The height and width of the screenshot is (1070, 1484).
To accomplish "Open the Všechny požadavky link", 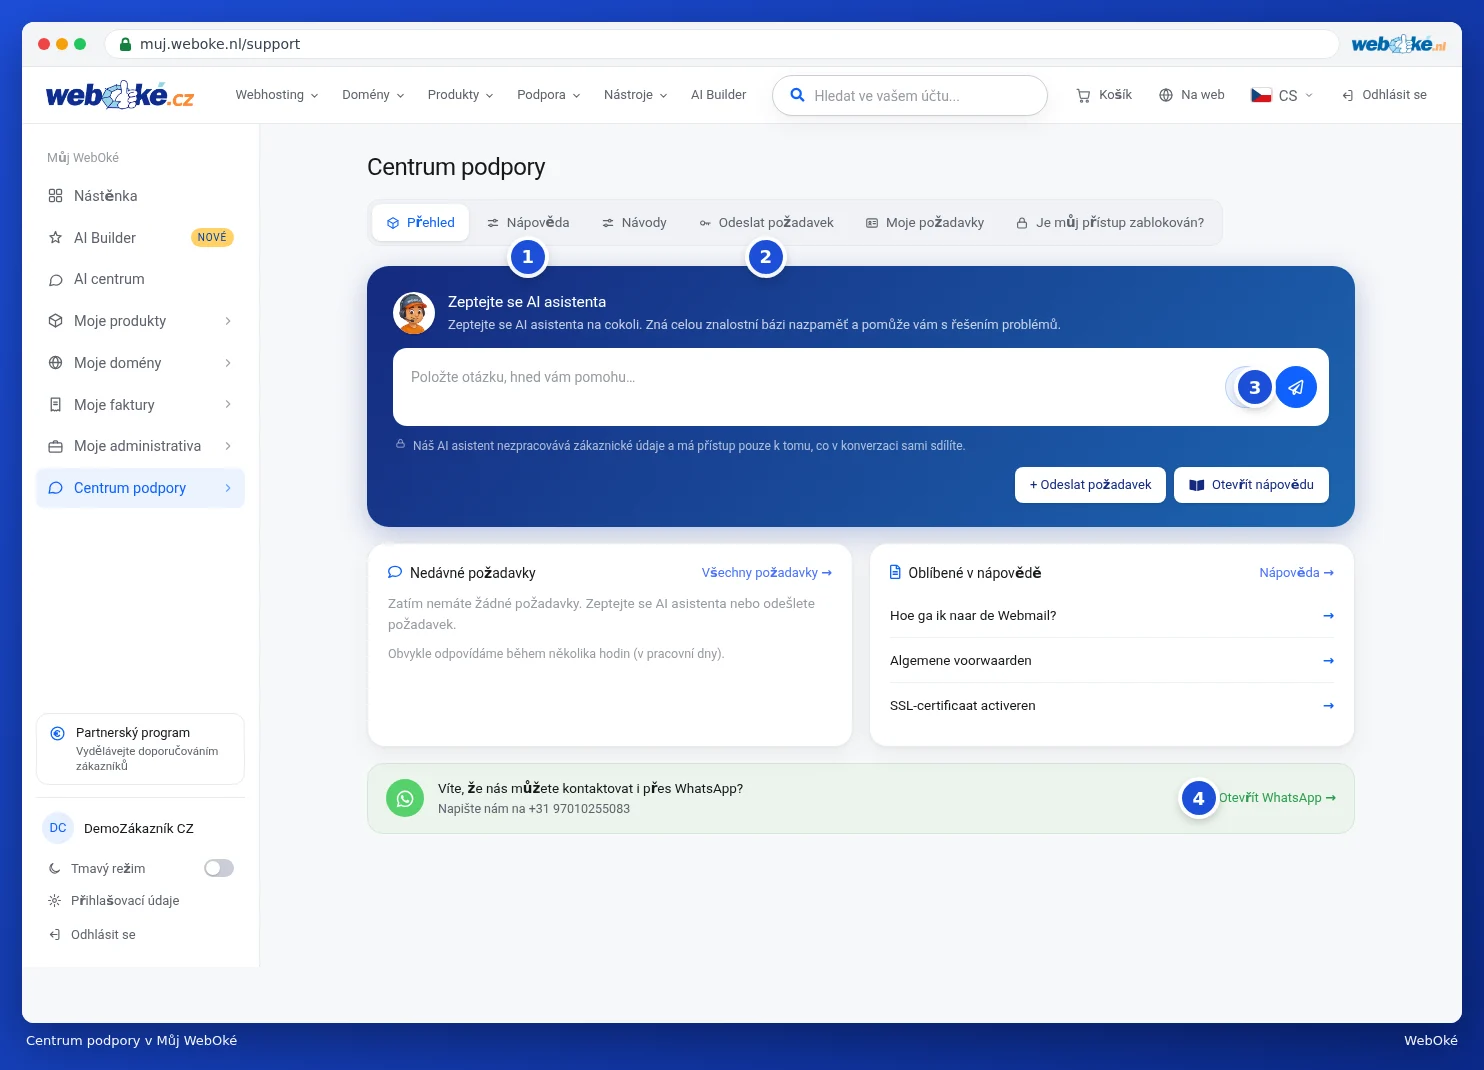I will (x=767, y=573).
